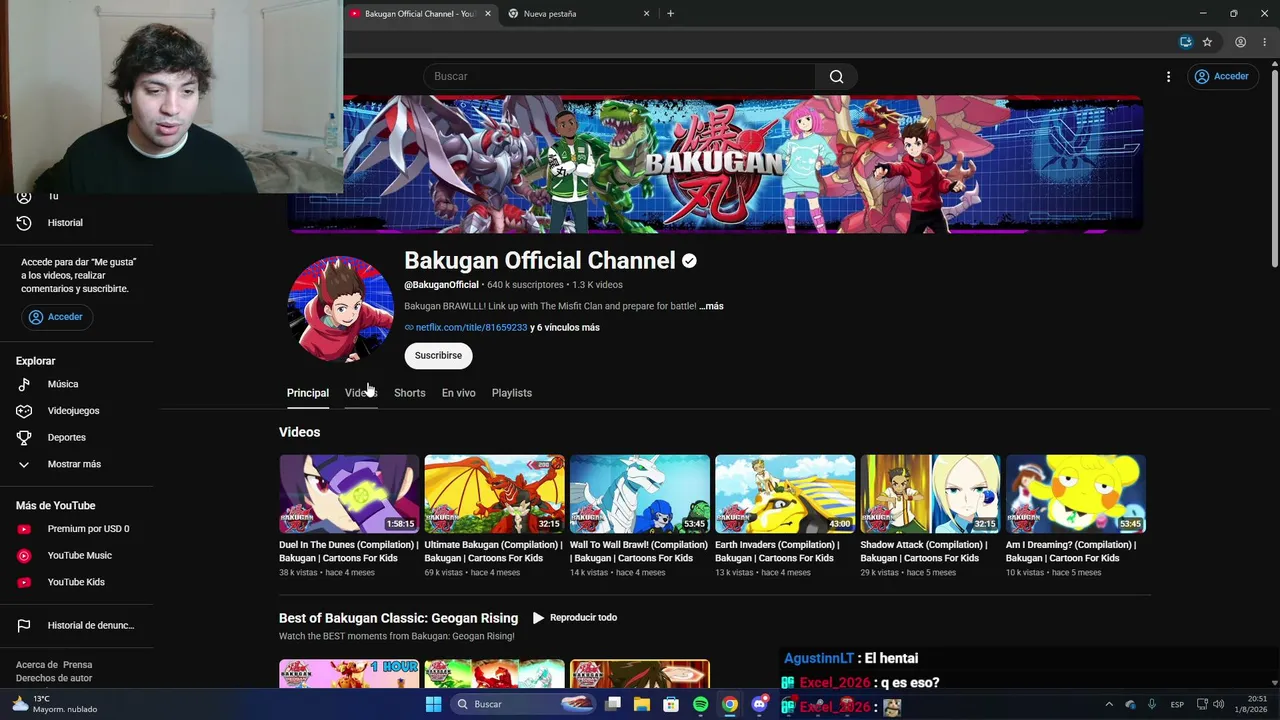
Task: Open File Explorer from the taskbar
Action: pos(642,704)
